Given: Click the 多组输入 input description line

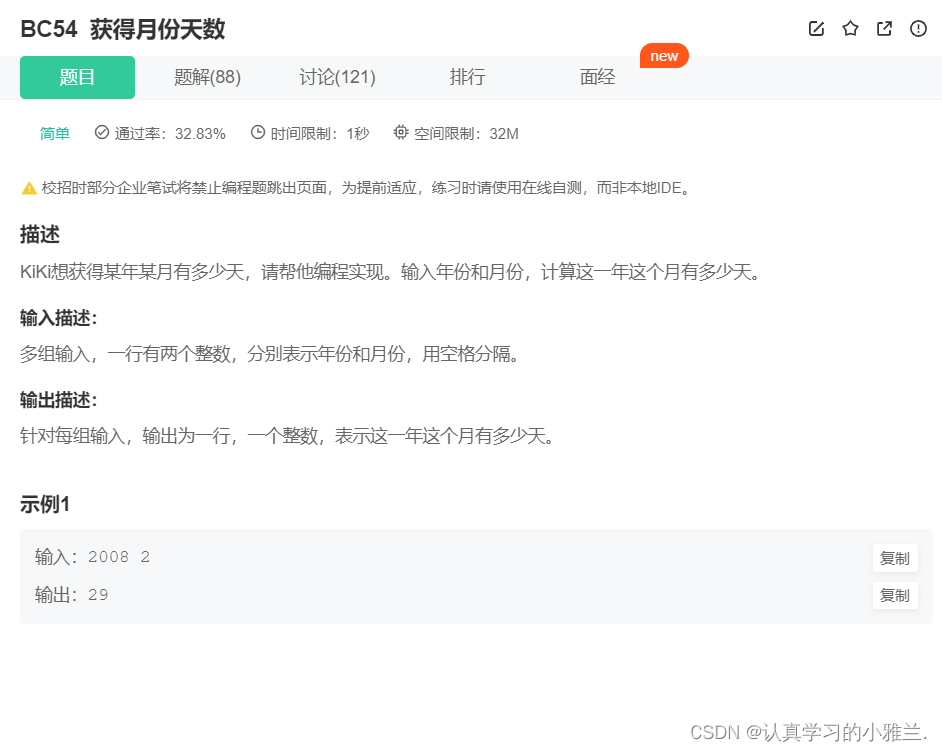Looking at the screenshot, I should coord(270,354).
